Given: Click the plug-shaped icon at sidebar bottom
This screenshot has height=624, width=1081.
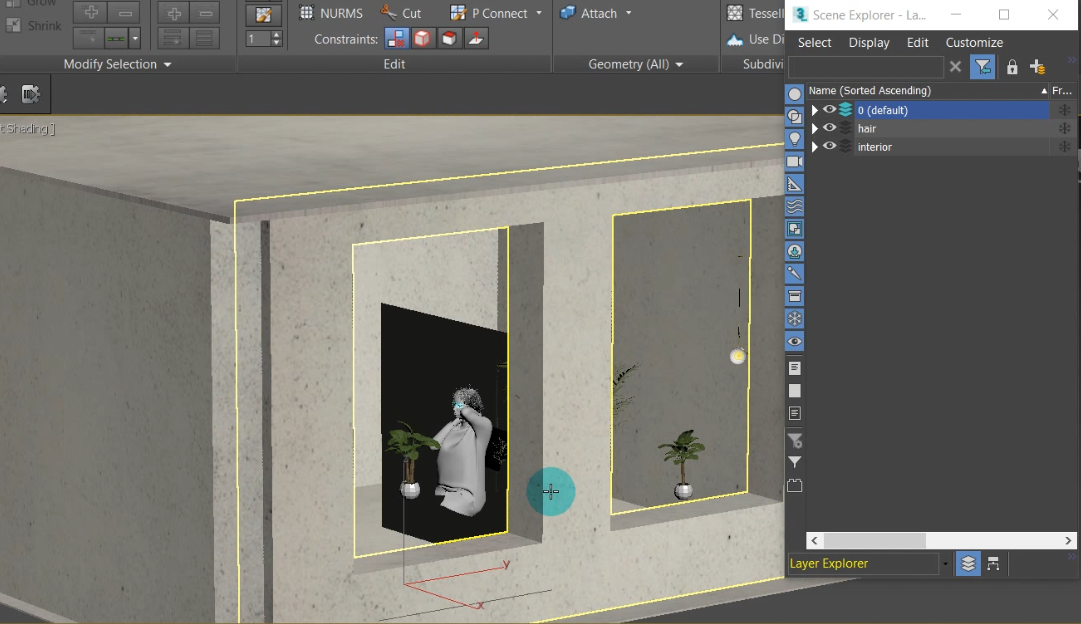Looking at the screenshot, I should (794, 485).
